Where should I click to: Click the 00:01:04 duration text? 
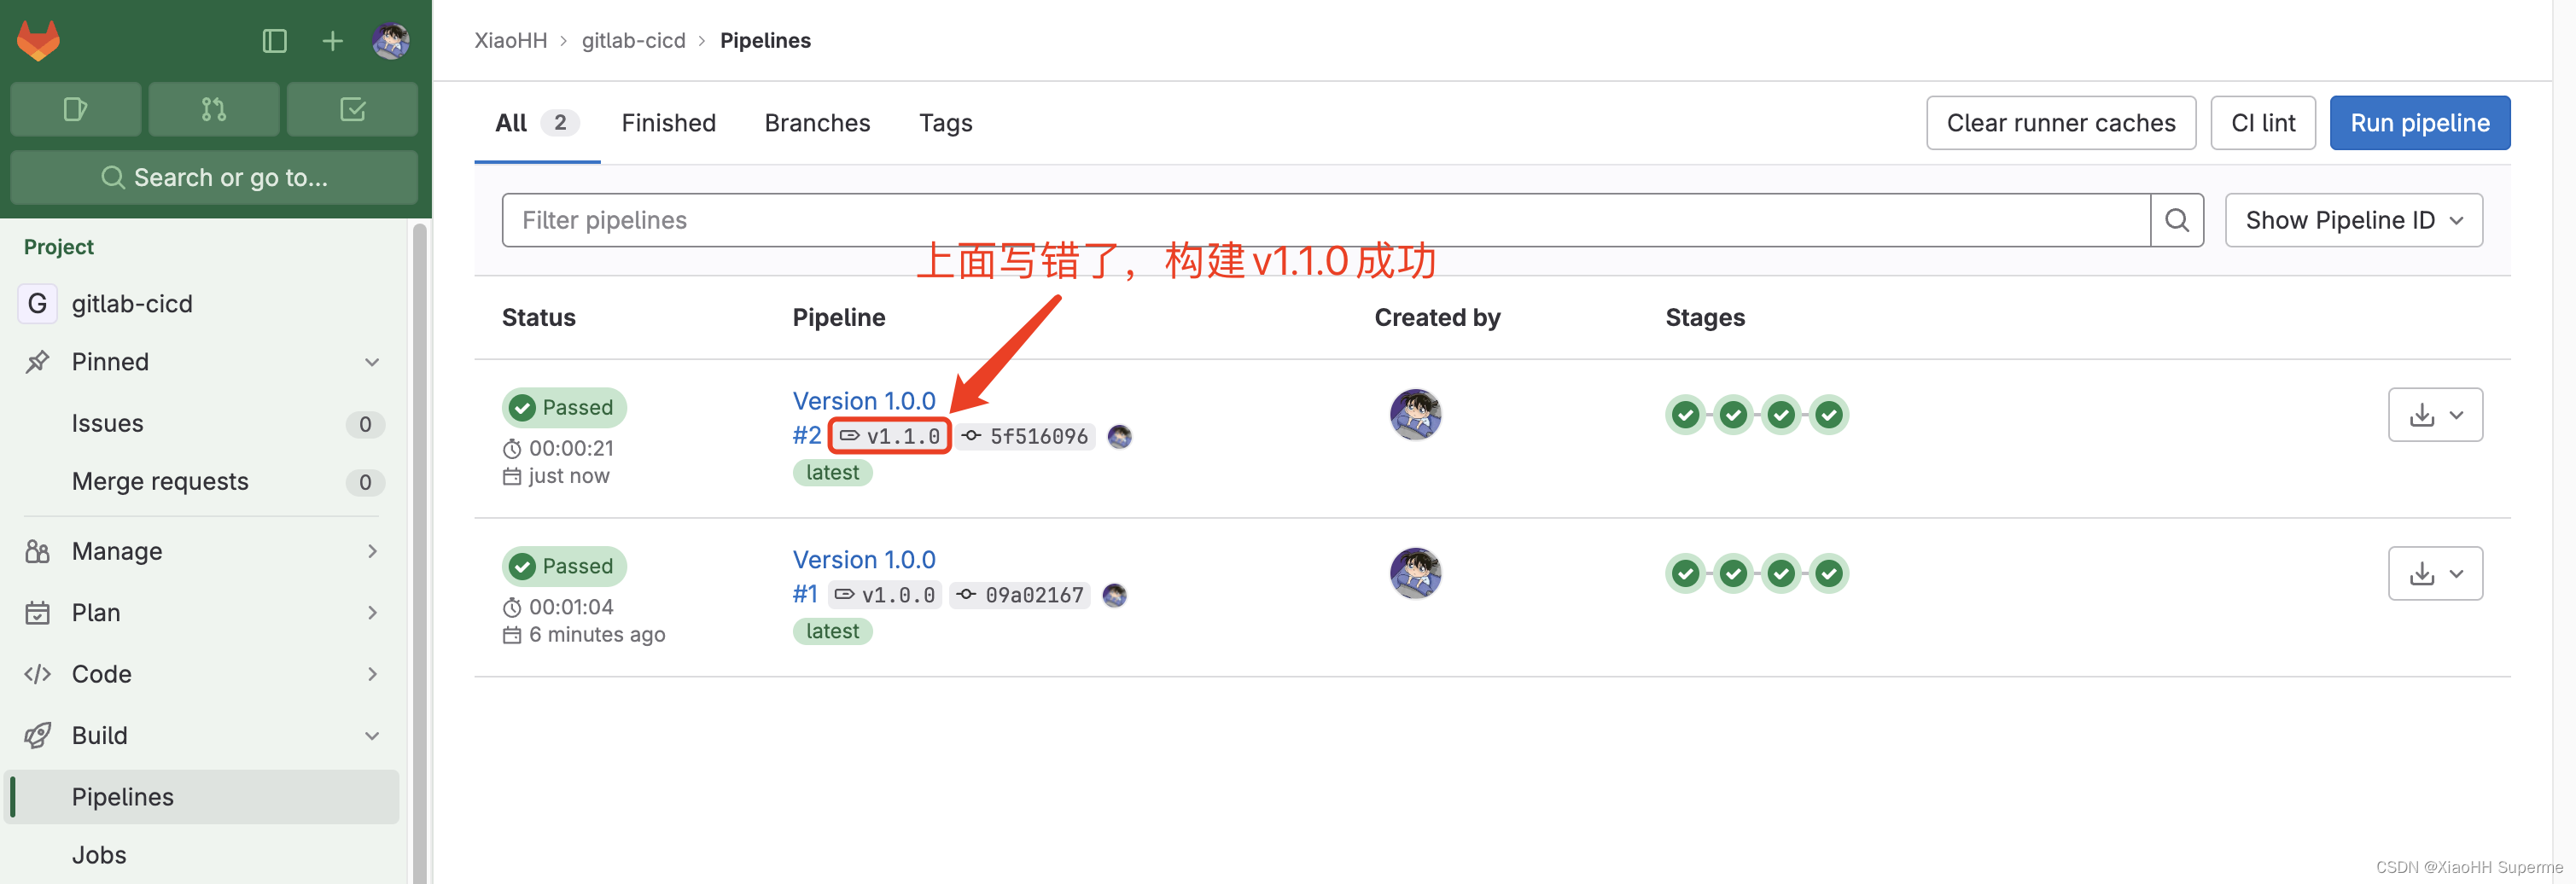pyautogui.click(x=571, y=607)
